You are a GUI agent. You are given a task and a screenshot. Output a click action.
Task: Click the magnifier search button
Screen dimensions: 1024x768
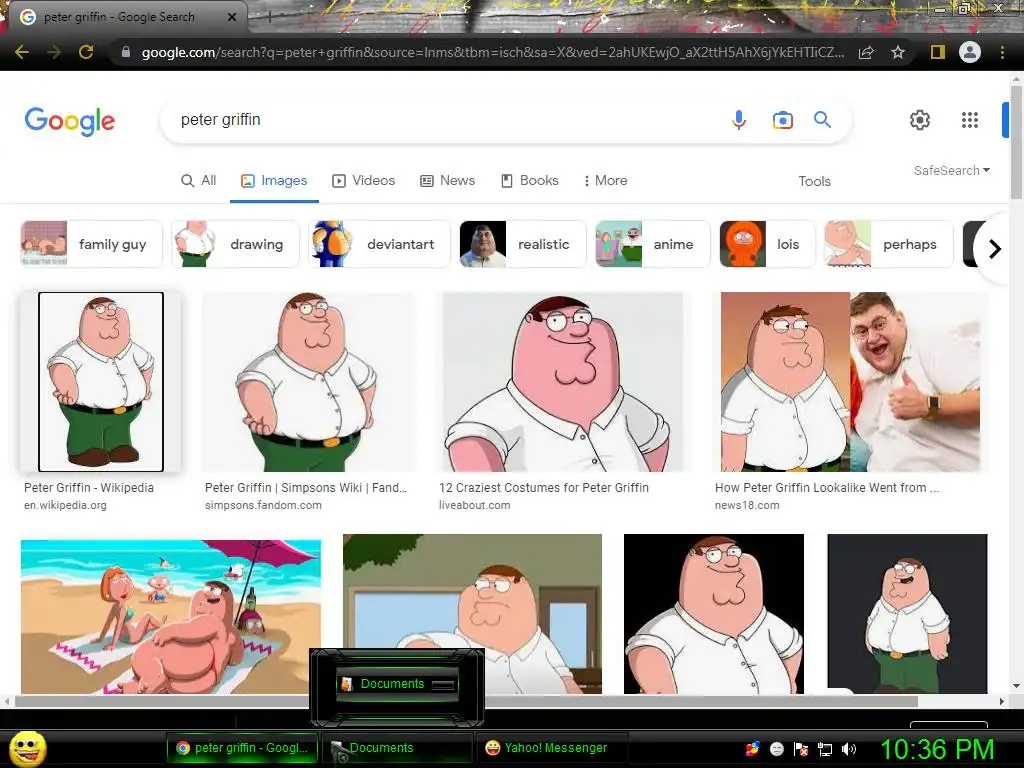pos(822,120)
